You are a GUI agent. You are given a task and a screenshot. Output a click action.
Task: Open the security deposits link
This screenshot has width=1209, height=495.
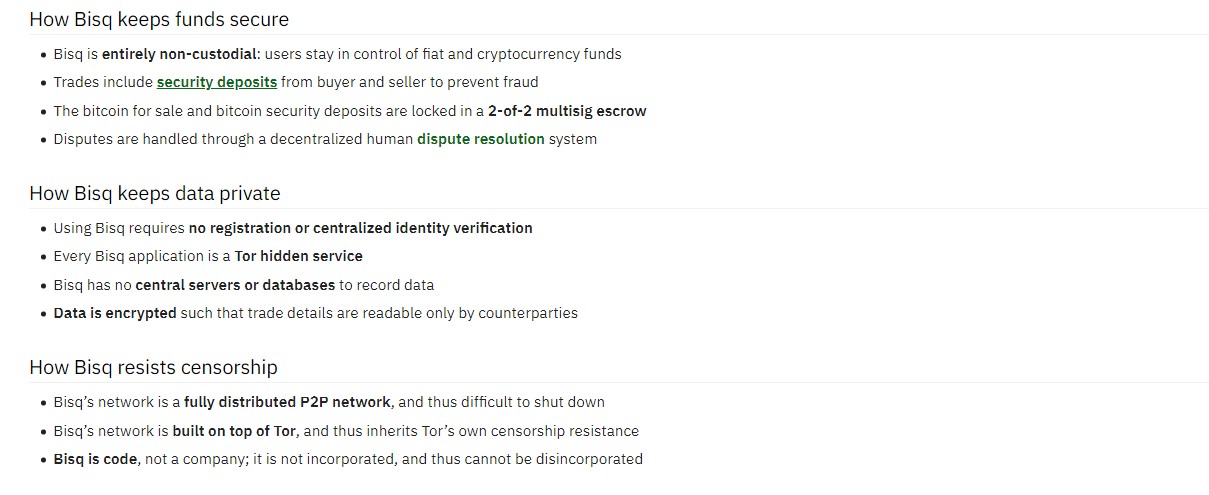[217, 82]
